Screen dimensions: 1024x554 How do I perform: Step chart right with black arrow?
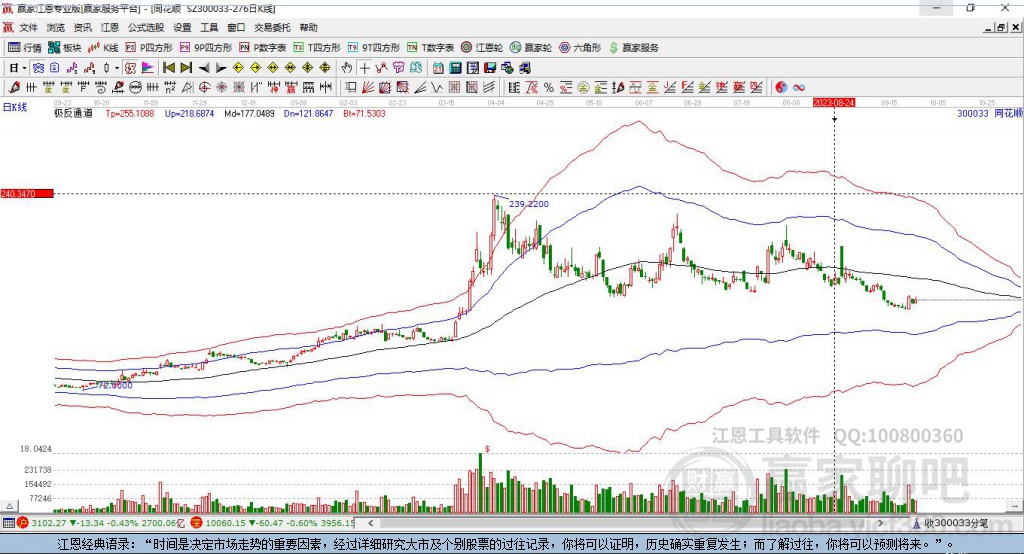coord(221,68)
